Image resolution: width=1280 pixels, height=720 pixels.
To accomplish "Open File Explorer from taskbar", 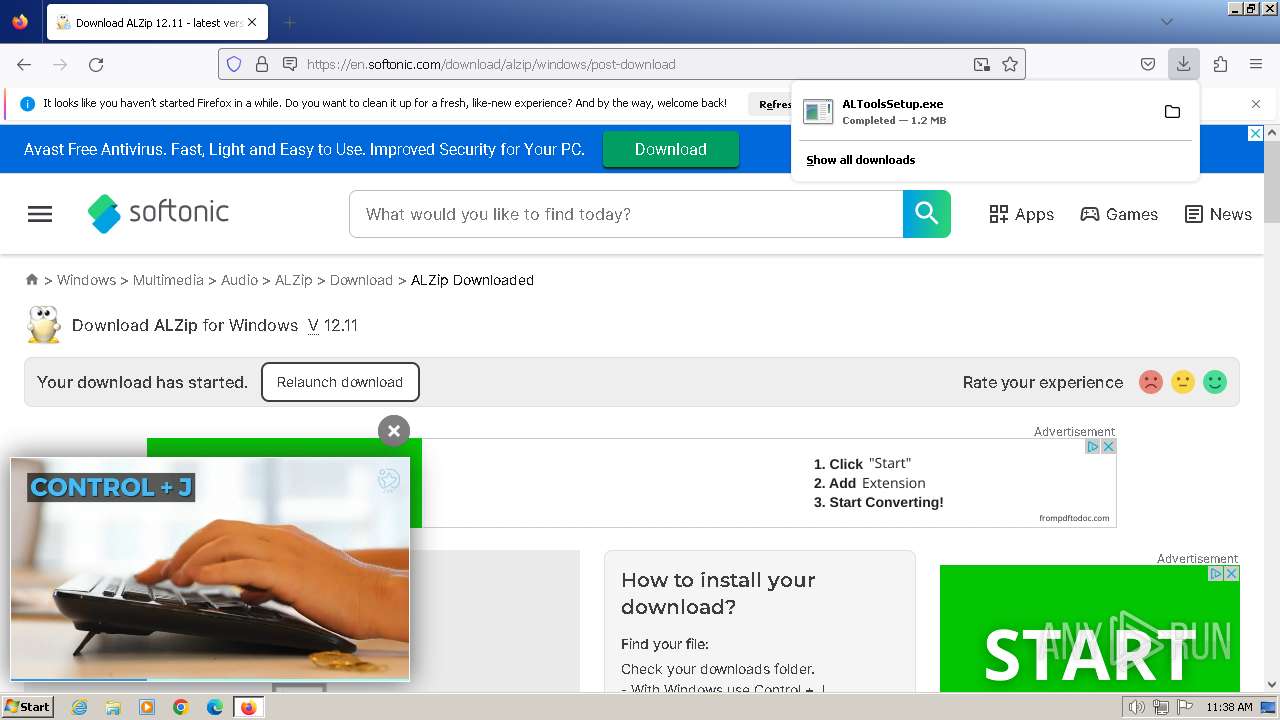I will click(113, 707).
